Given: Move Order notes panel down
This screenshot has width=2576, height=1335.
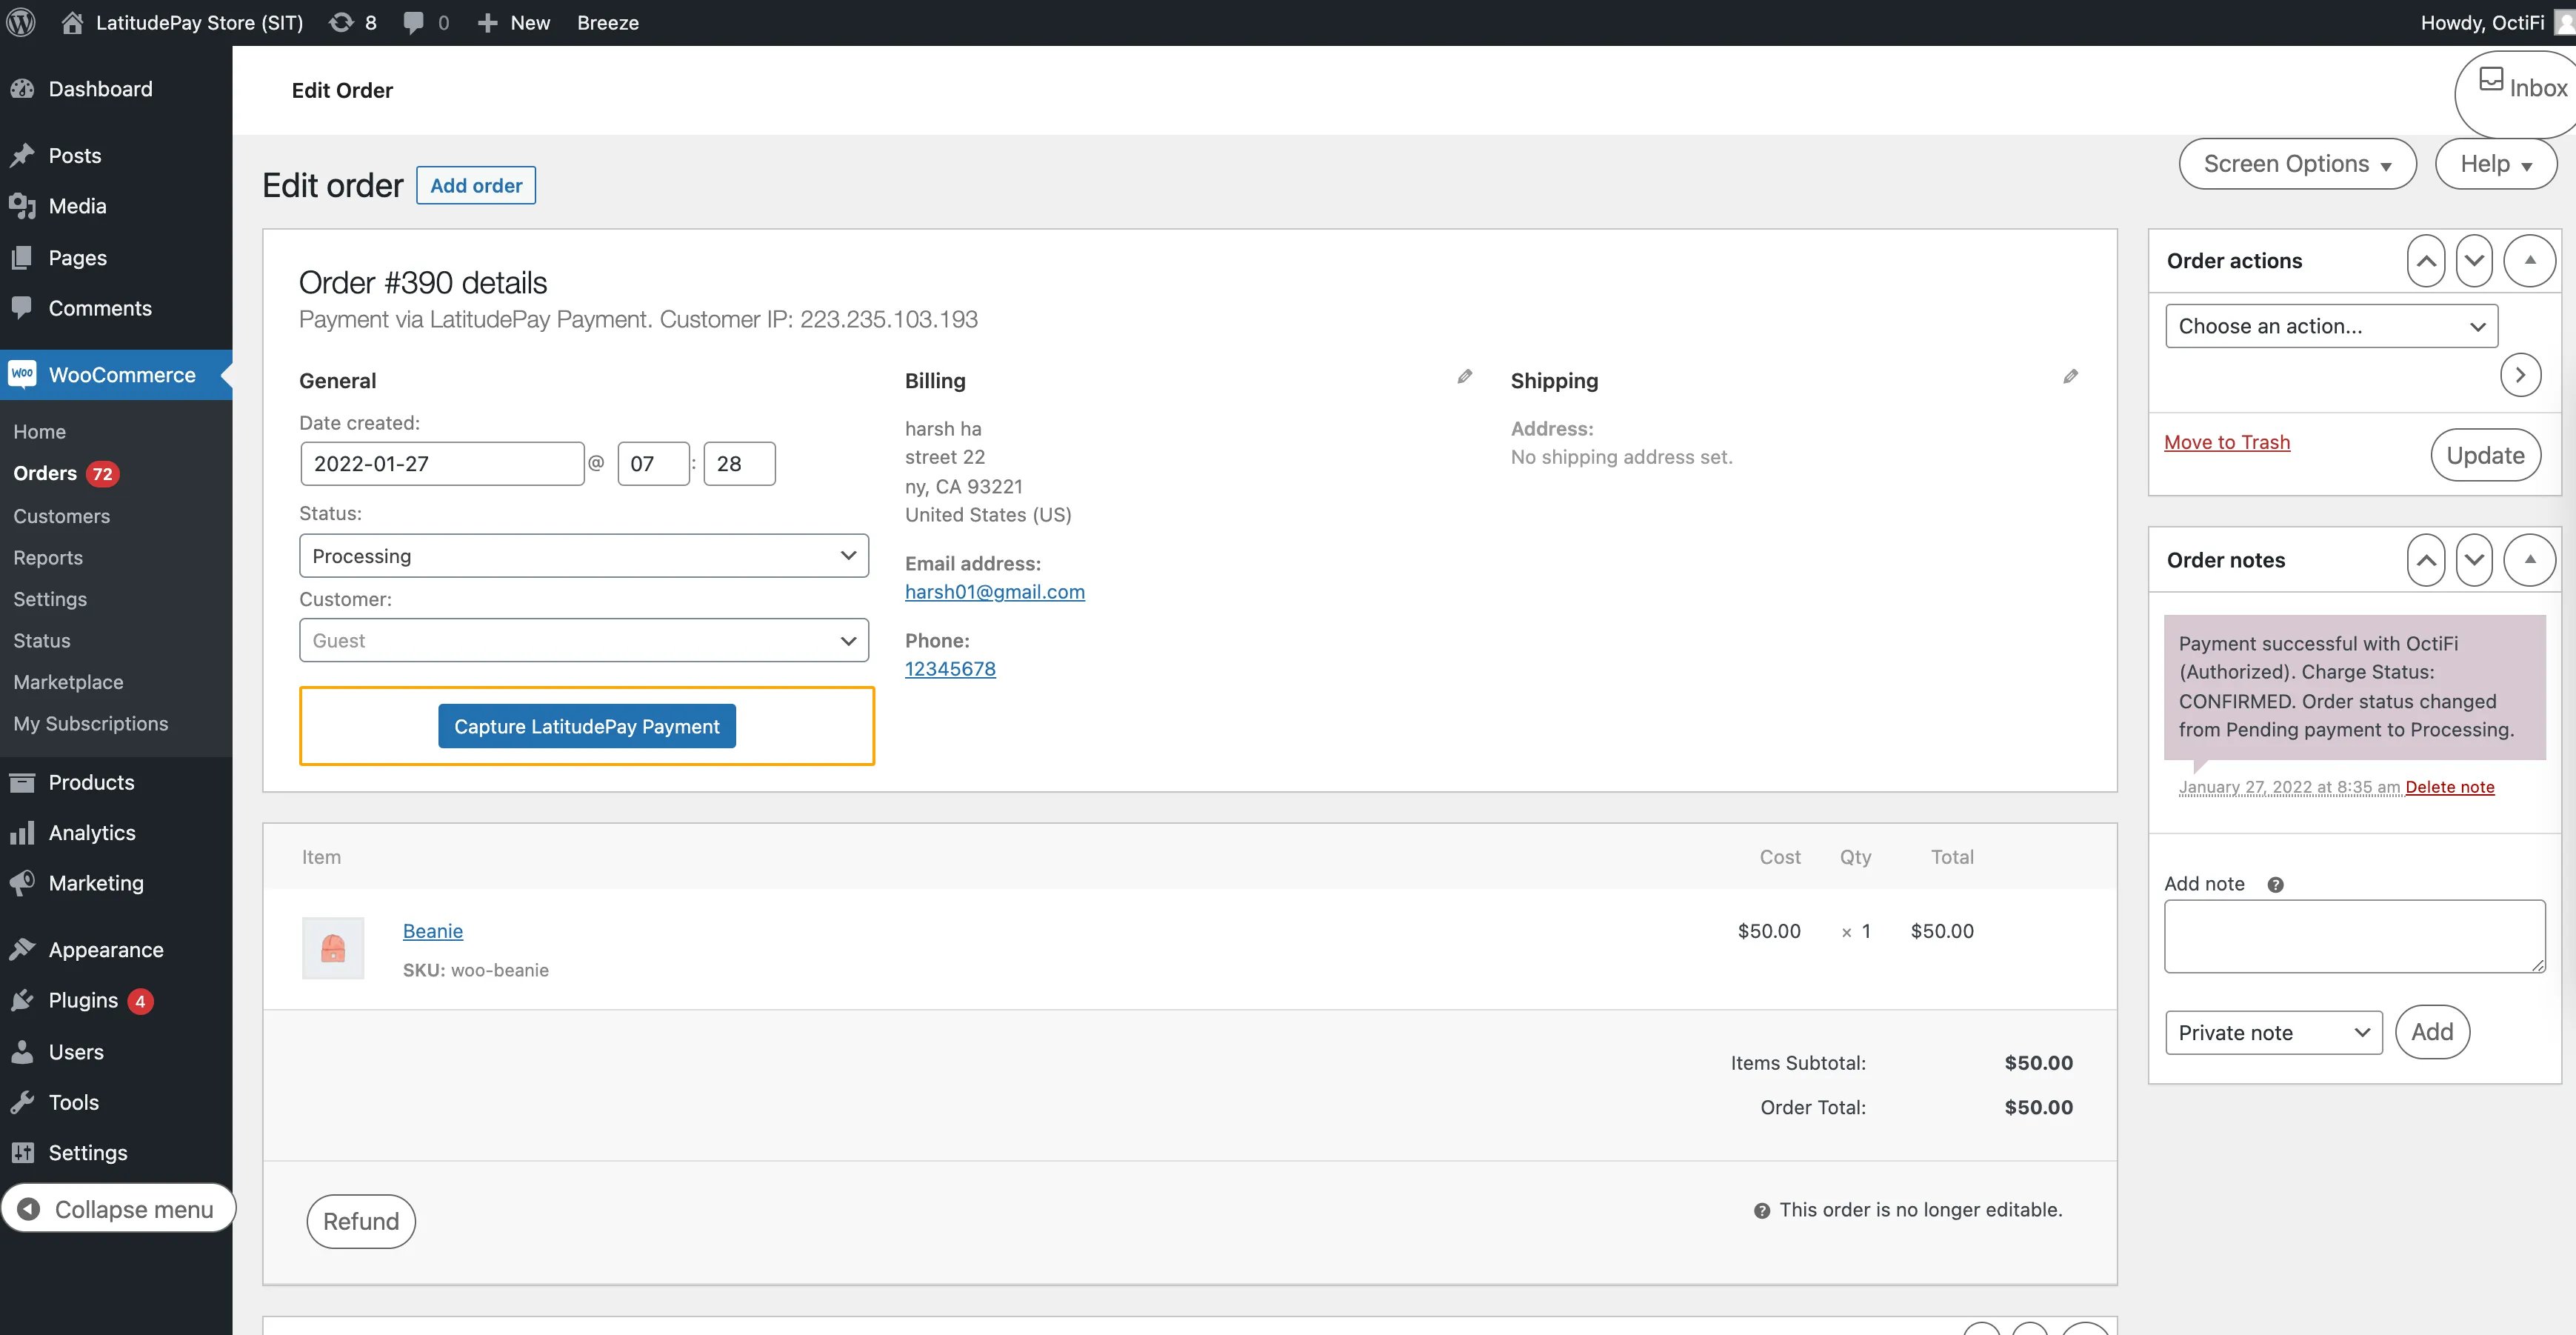Looking at the screenshot, I should (x=2474, y=560).
